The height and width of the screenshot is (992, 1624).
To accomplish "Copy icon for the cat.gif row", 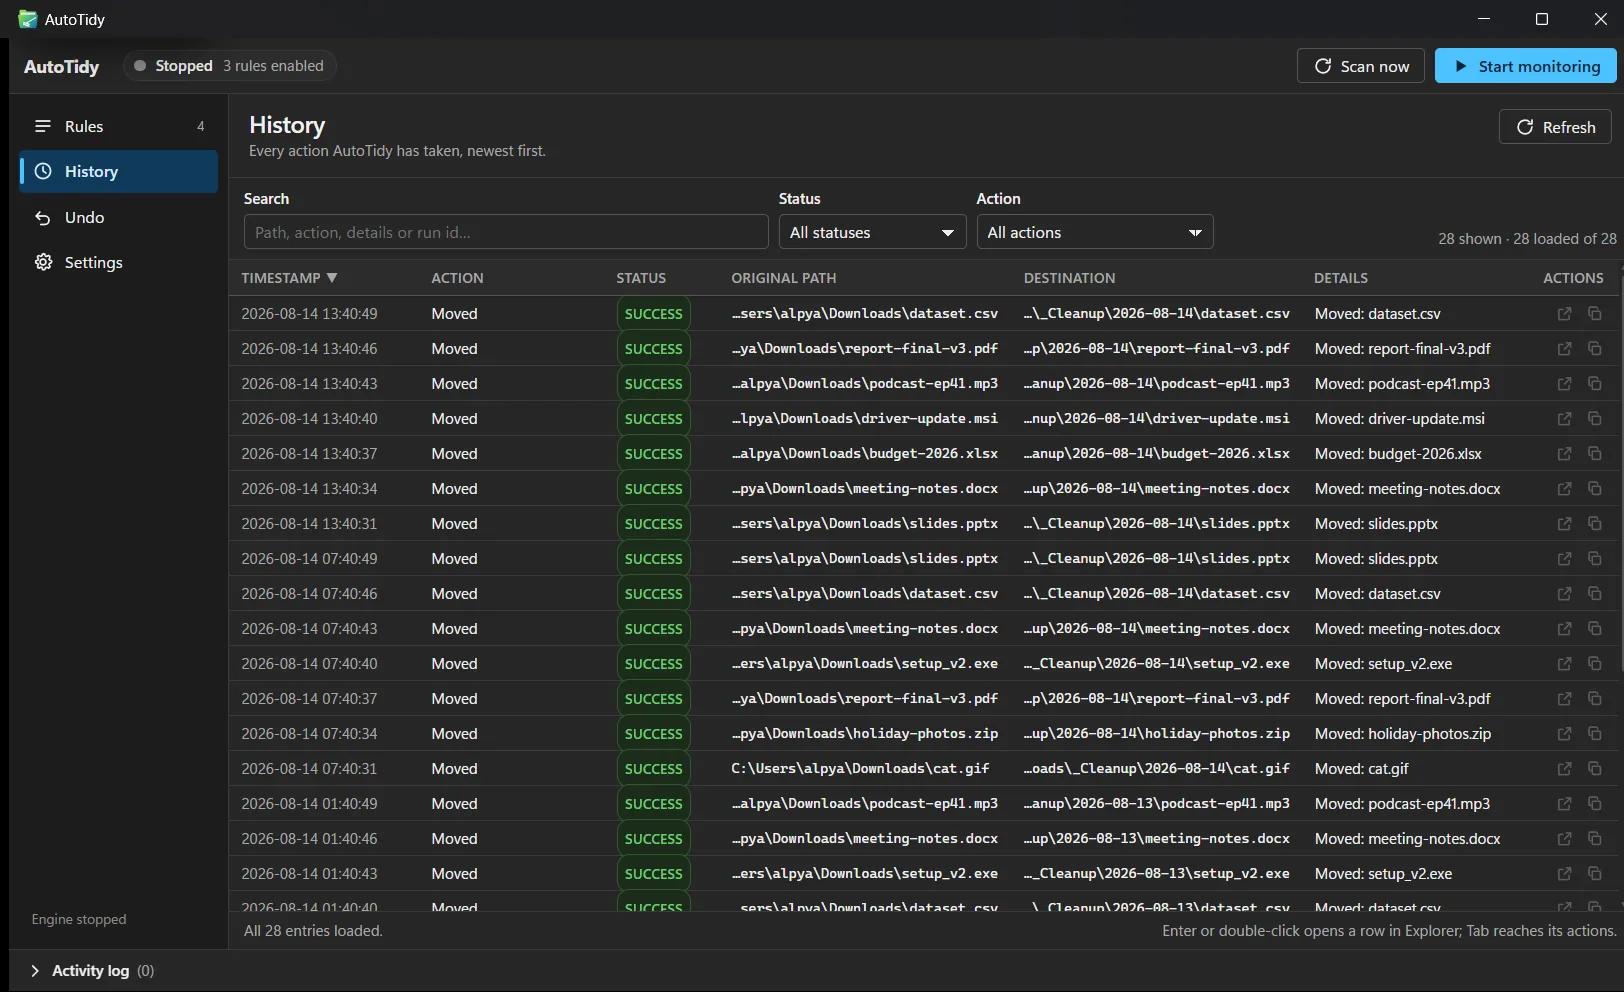I will click(x=1595, y=769).
